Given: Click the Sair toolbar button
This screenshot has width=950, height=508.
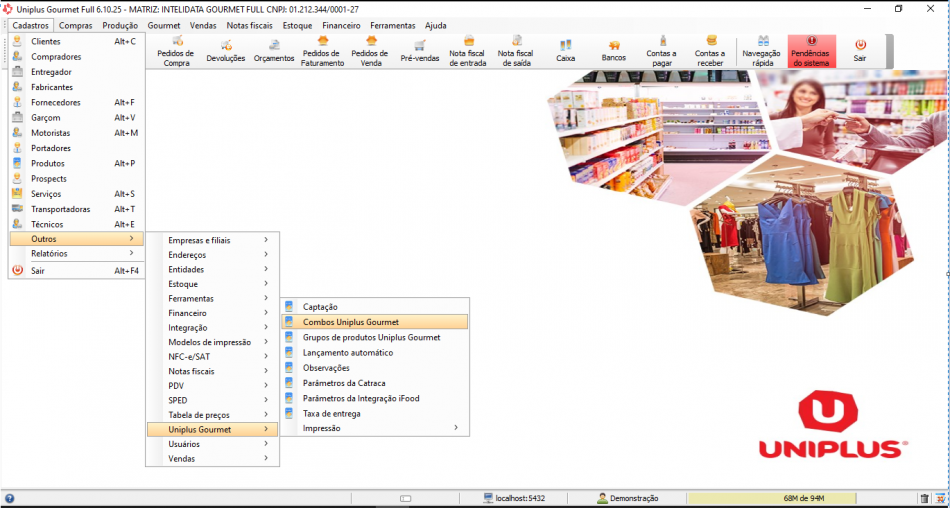Looking at the screenshot, I should tap(859, 52).
